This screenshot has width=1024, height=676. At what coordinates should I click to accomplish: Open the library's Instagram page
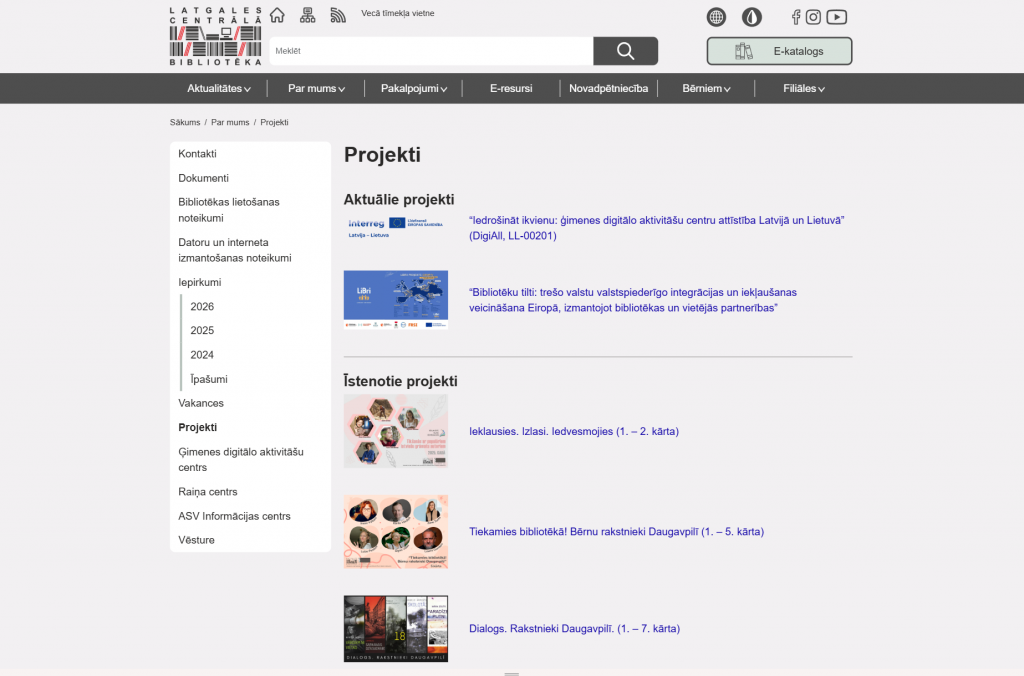[x=814, y=17]
